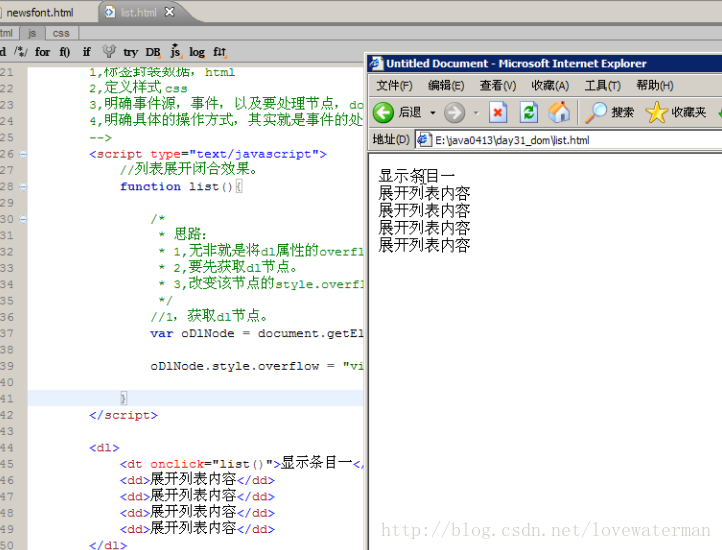The width and height of the screenshot is (722, 550).
Task: Click the //1, 获取dl节点 comment line
Action: pyautogui.click(x=209, y=316)
